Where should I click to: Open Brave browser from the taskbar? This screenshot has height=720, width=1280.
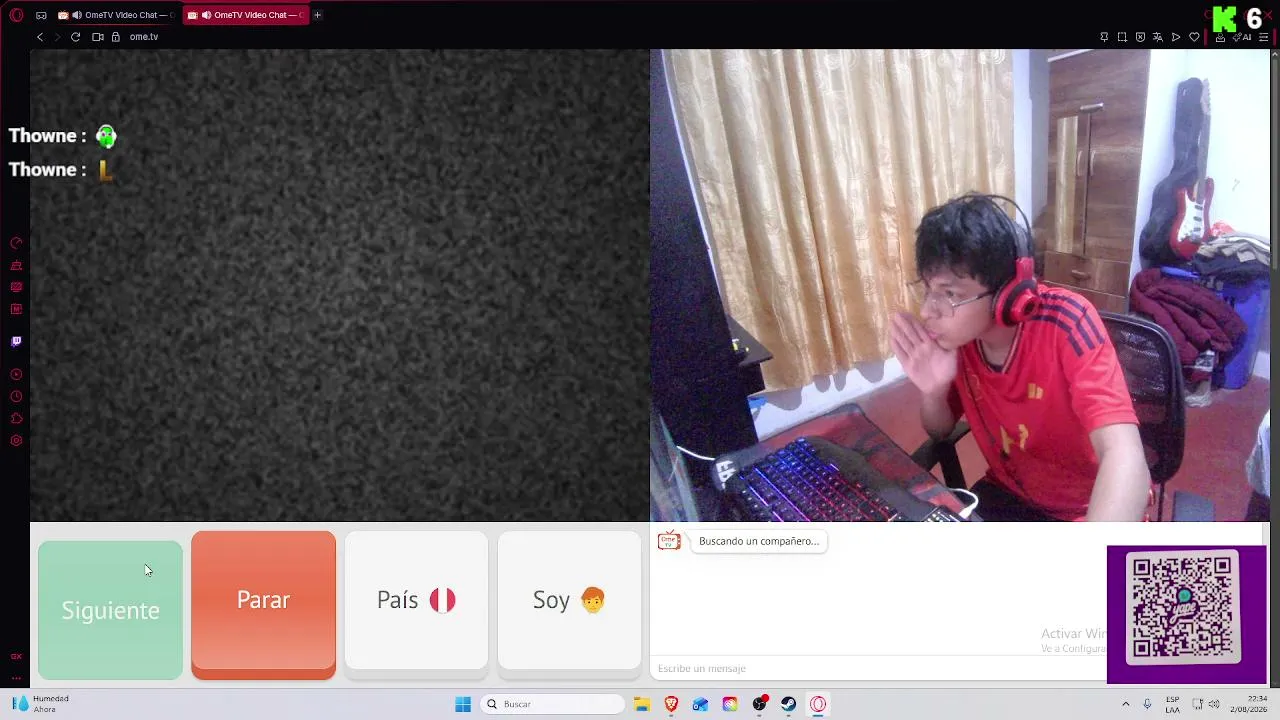671,704
